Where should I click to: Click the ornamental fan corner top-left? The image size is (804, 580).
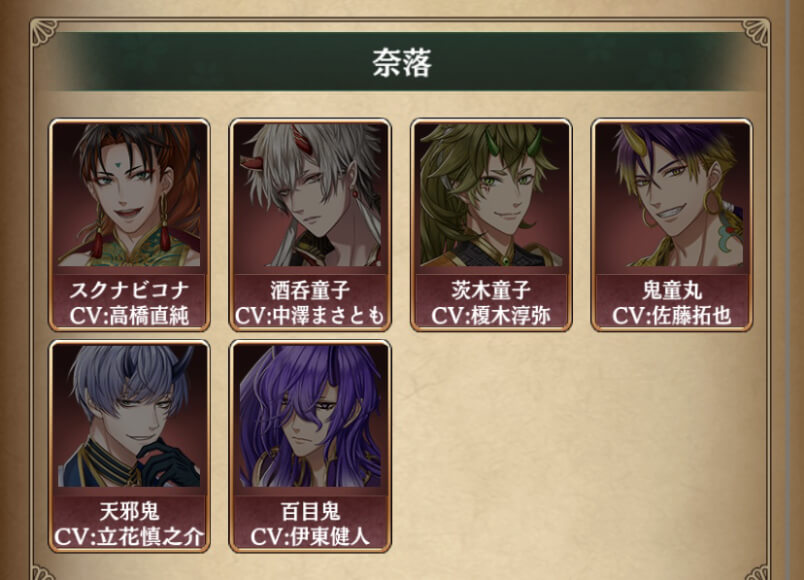pos(44,32)
